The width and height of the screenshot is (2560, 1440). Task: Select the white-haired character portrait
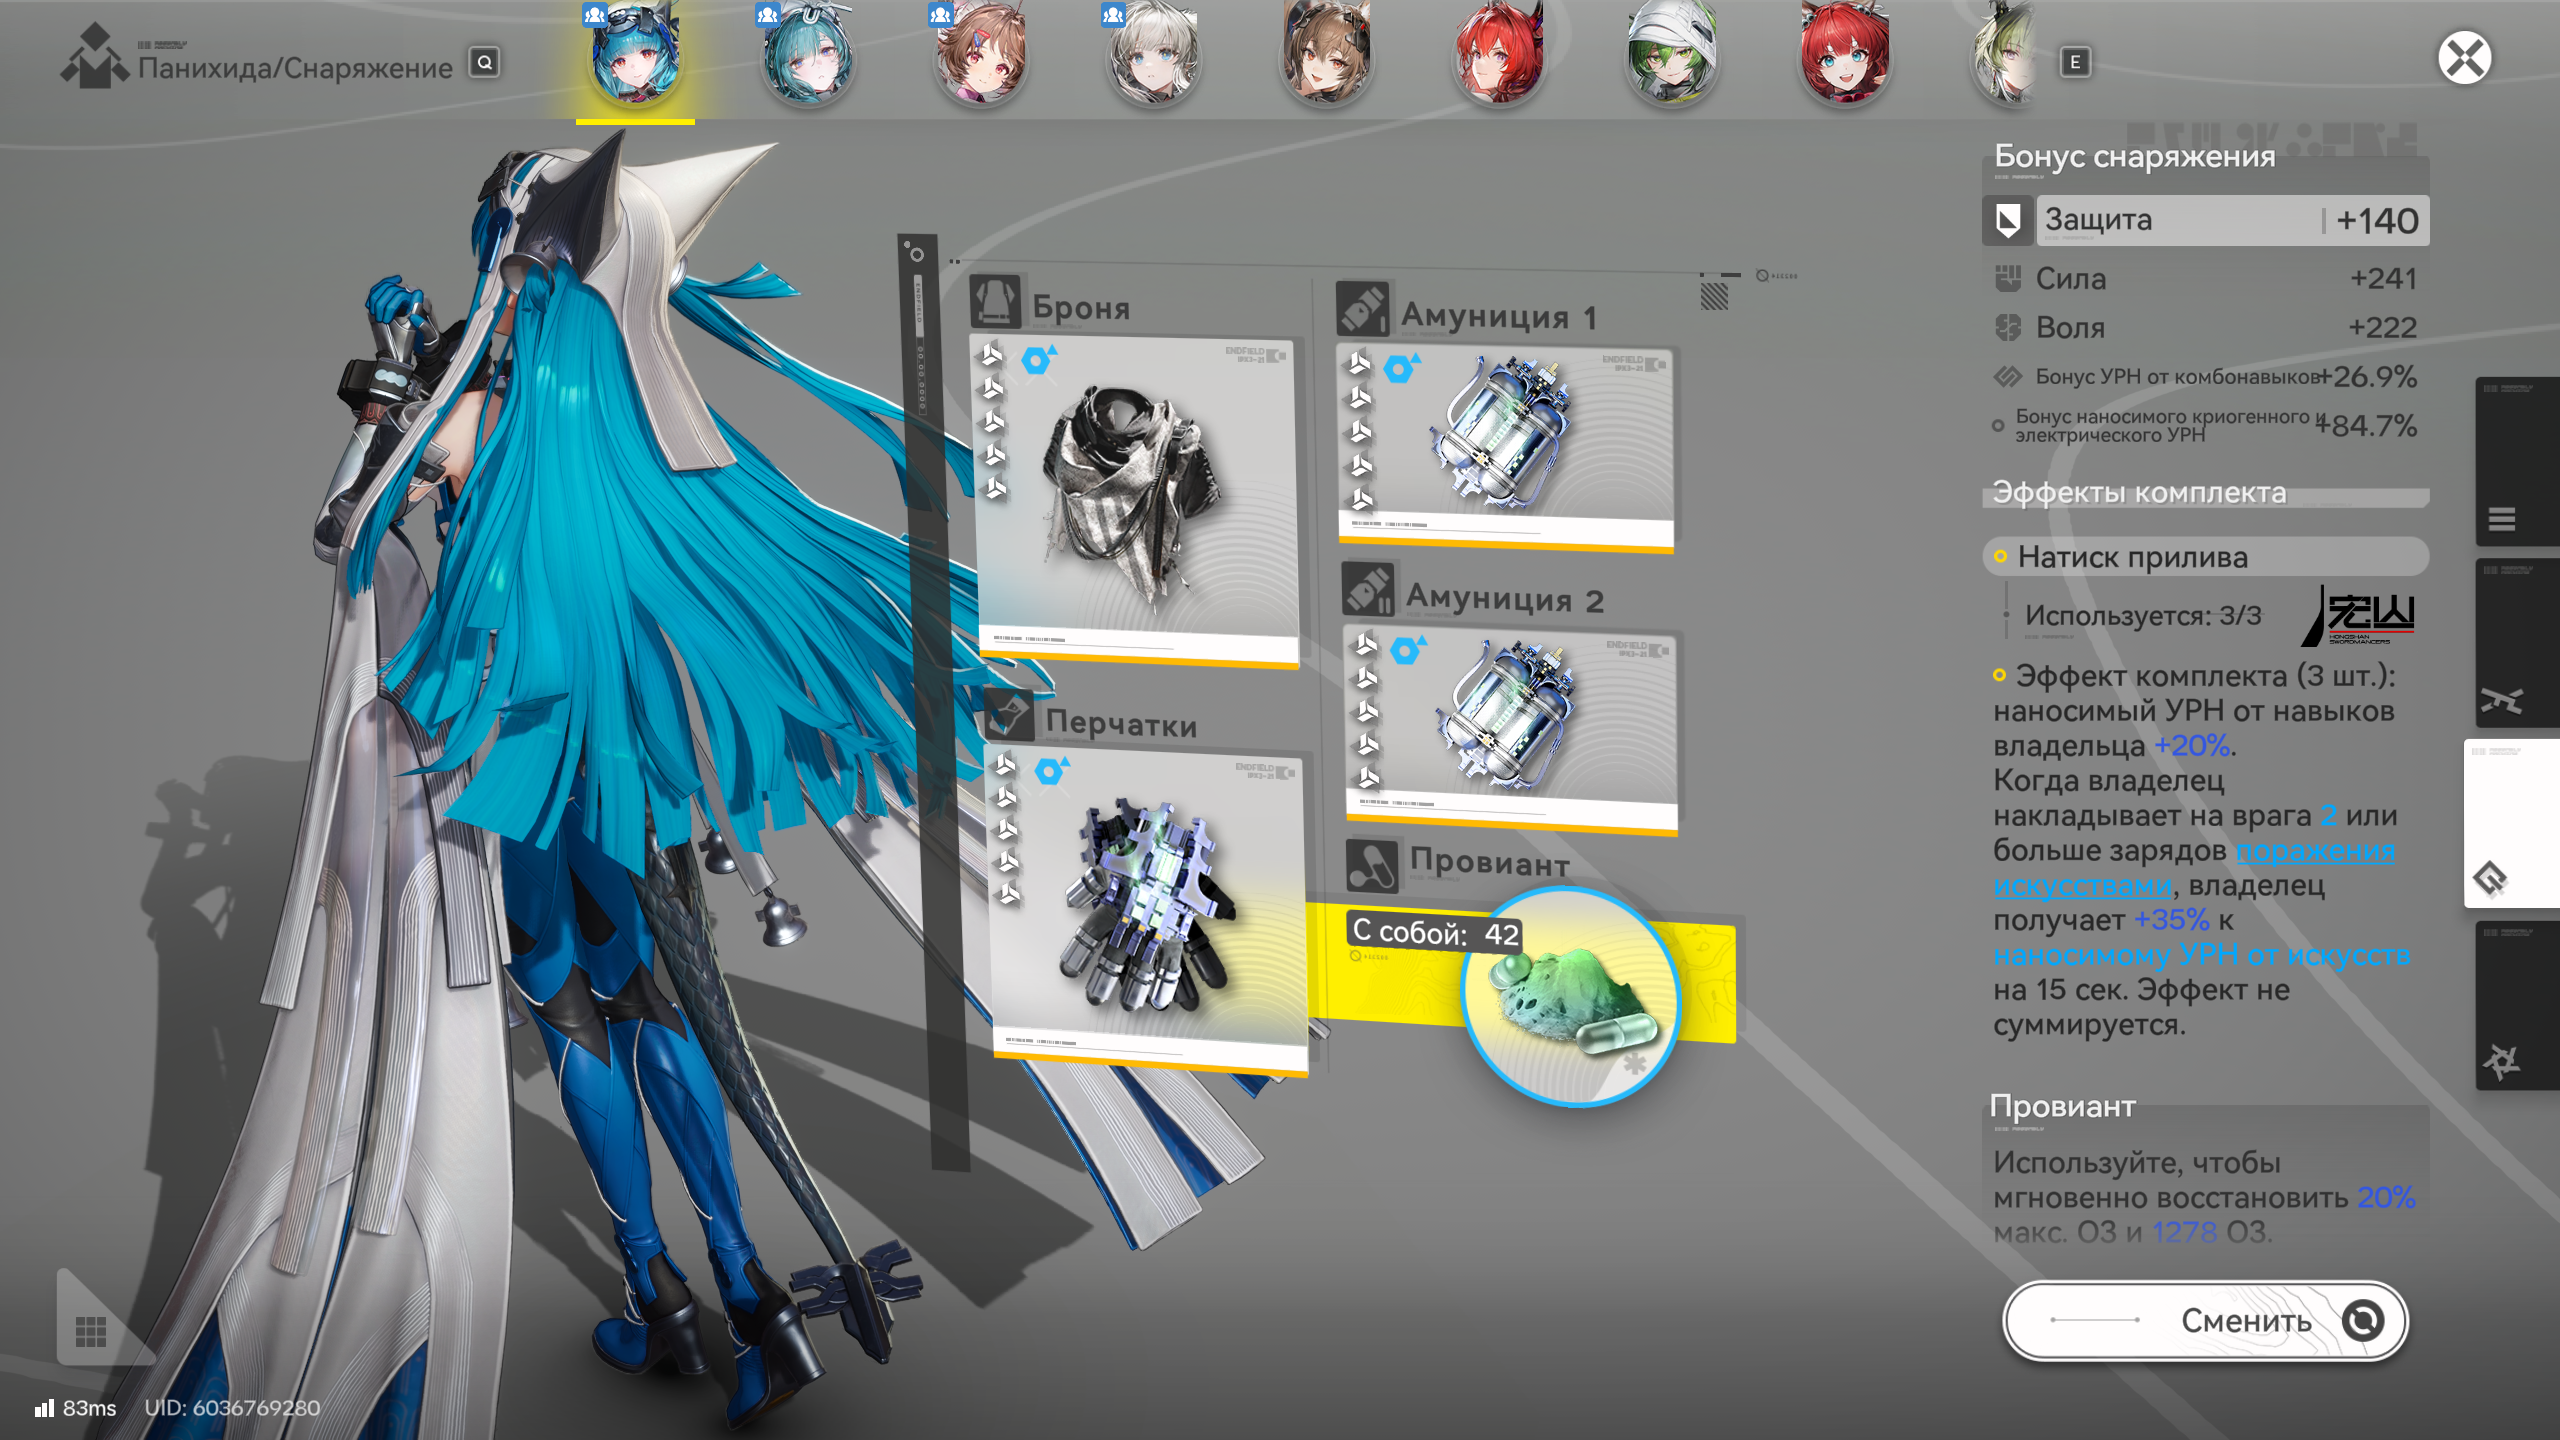coord(1154,58)
